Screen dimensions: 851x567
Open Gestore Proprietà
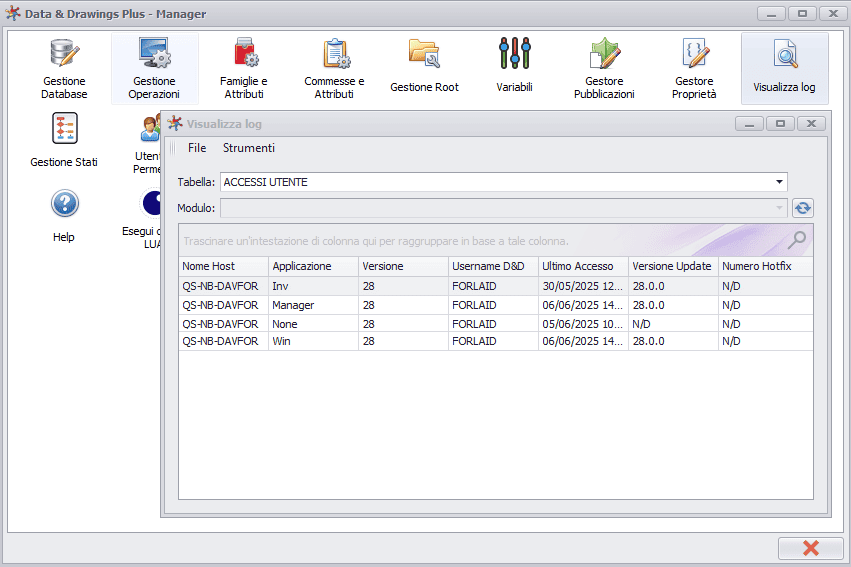coord(695,68)
